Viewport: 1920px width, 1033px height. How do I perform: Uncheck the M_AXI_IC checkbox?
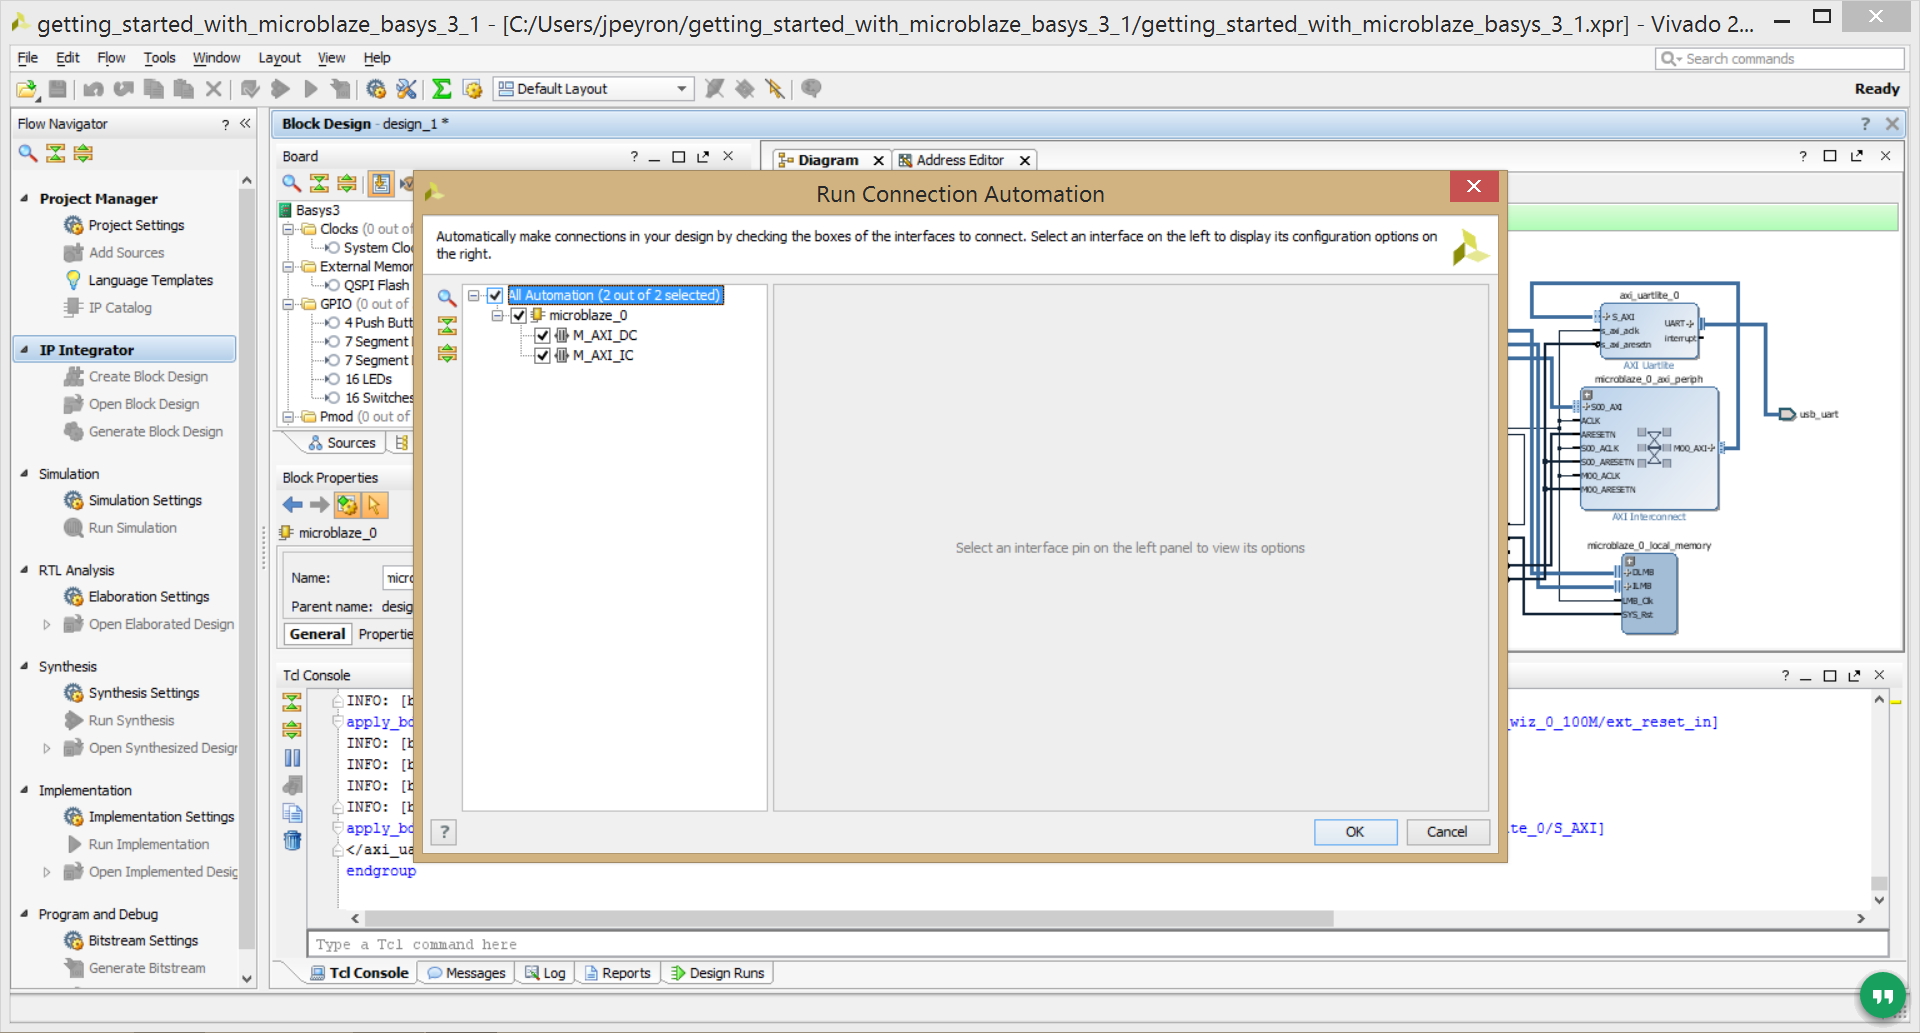point(542,355)
